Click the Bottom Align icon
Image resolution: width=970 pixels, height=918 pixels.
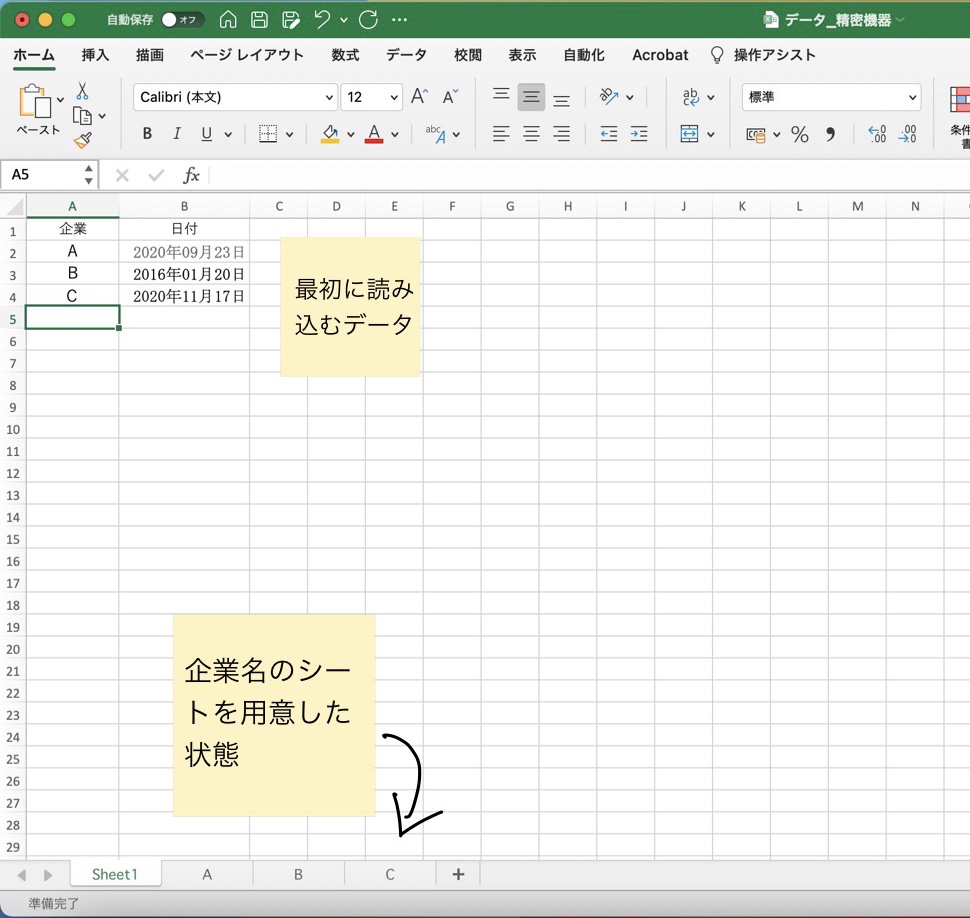point(562,100)
